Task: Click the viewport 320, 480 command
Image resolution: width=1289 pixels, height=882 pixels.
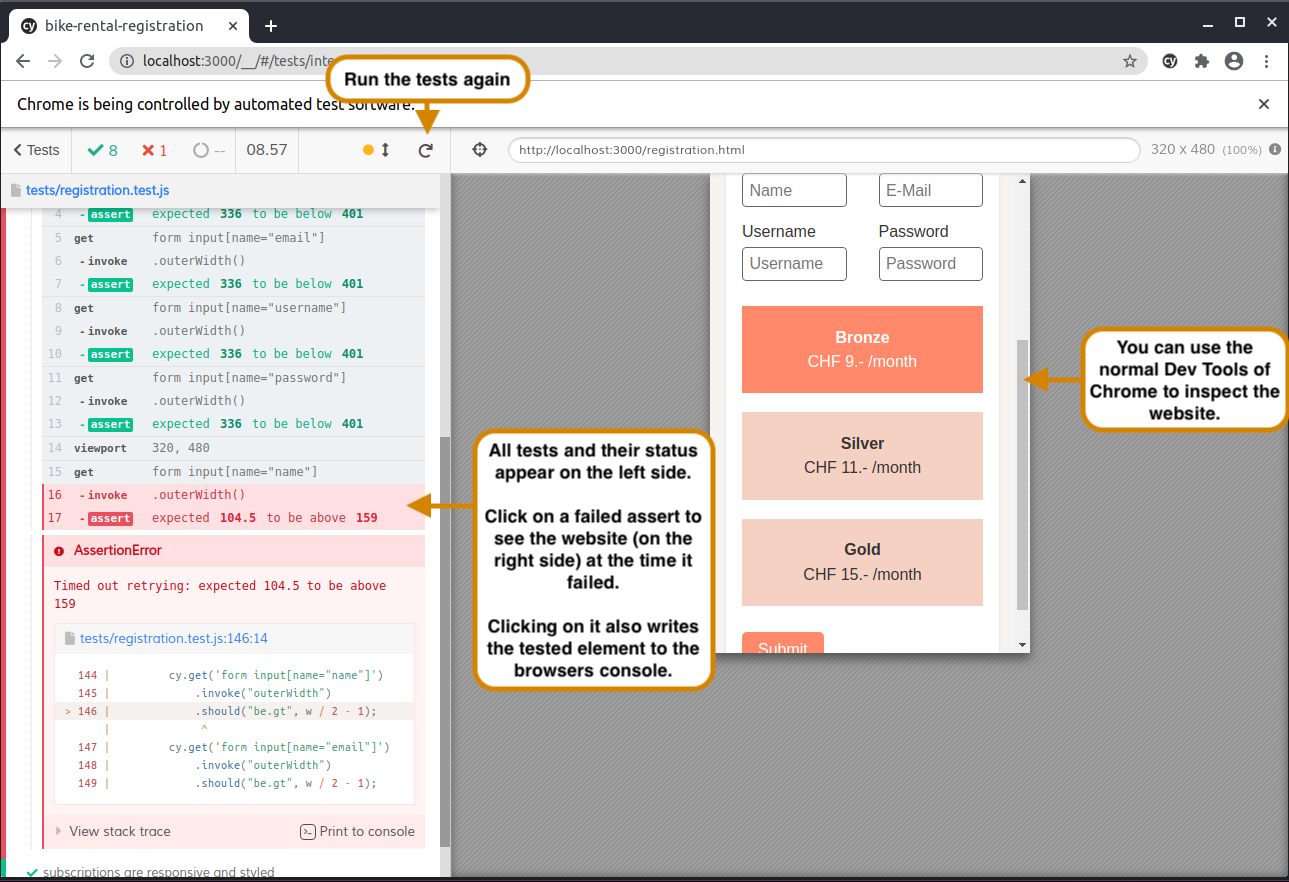Action: click(x=235, y=448)
